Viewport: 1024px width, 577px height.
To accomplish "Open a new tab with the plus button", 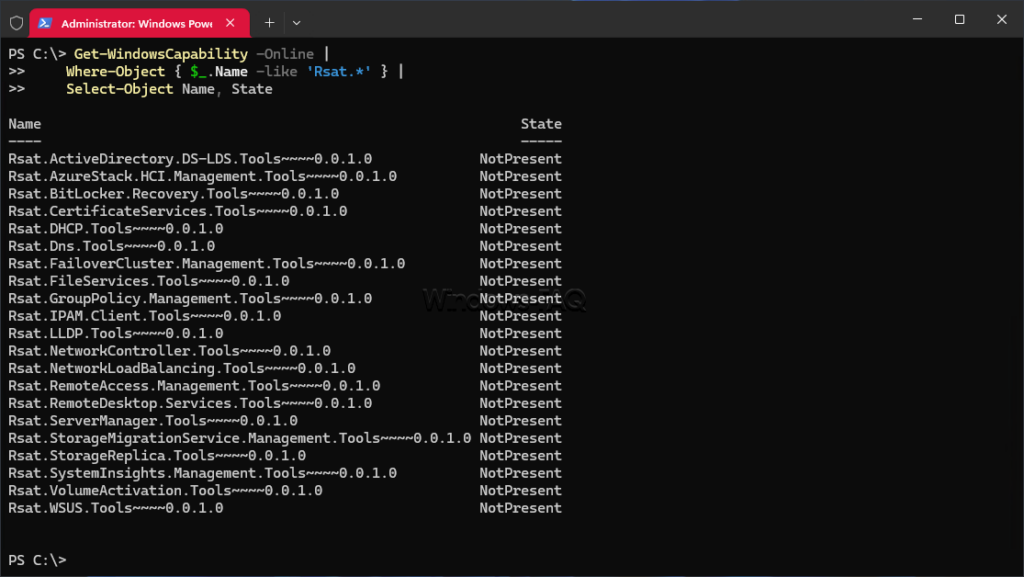I will pos(269,23).
